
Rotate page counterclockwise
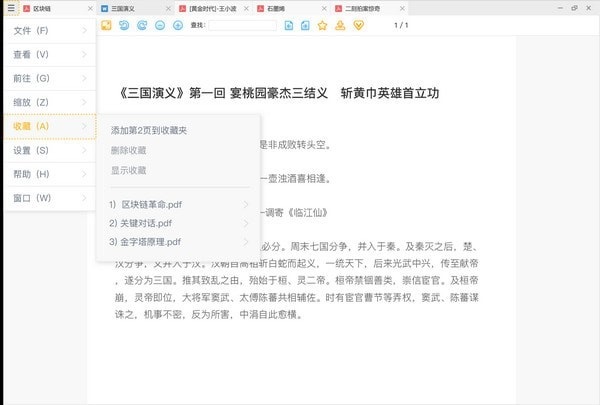coord(124,25)
